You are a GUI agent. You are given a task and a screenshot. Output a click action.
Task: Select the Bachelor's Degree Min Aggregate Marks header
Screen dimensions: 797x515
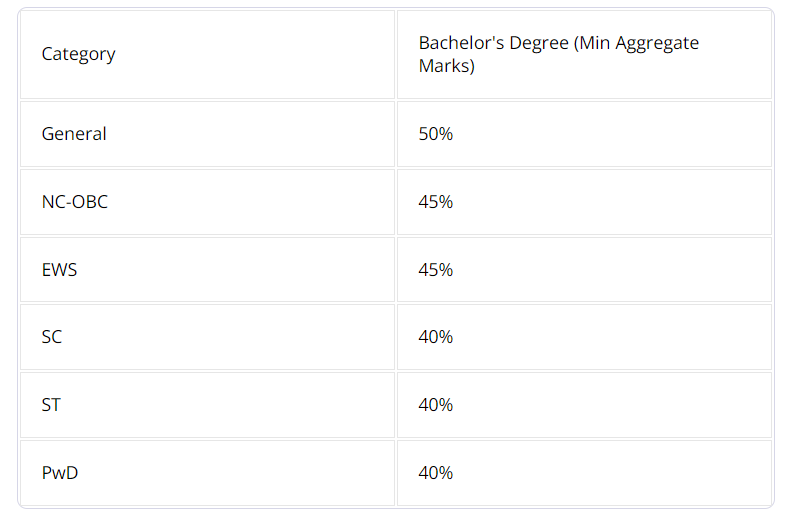(x=584, y=54)
